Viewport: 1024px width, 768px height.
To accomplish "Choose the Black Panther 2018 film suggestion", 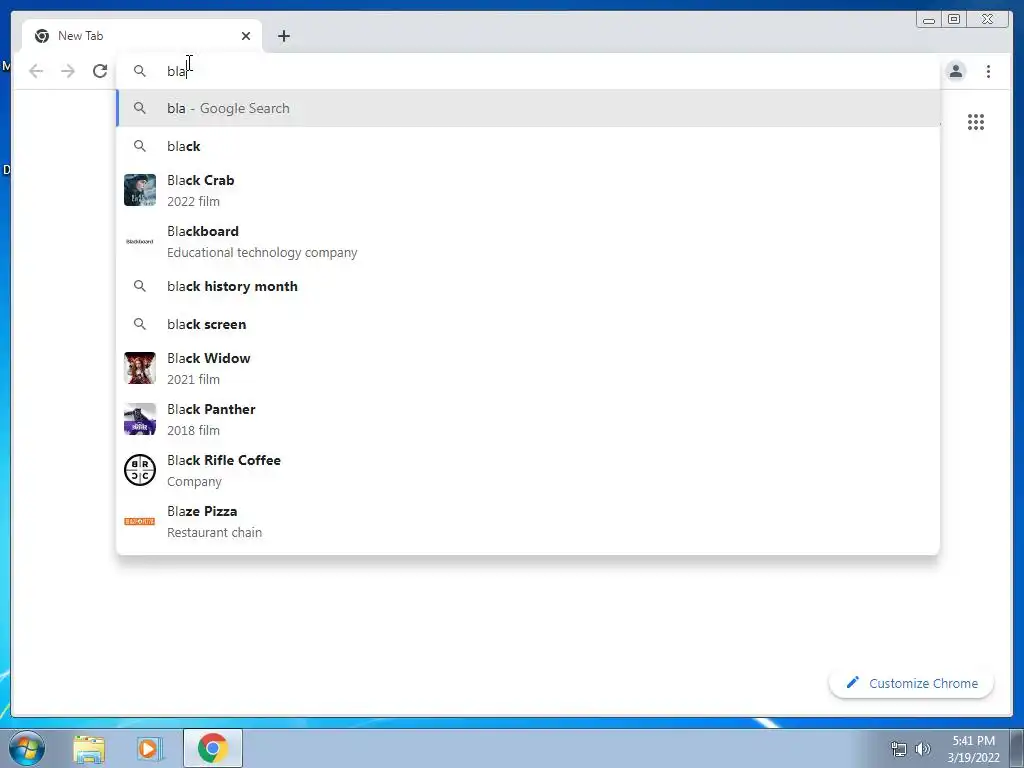I will [528, 419].
